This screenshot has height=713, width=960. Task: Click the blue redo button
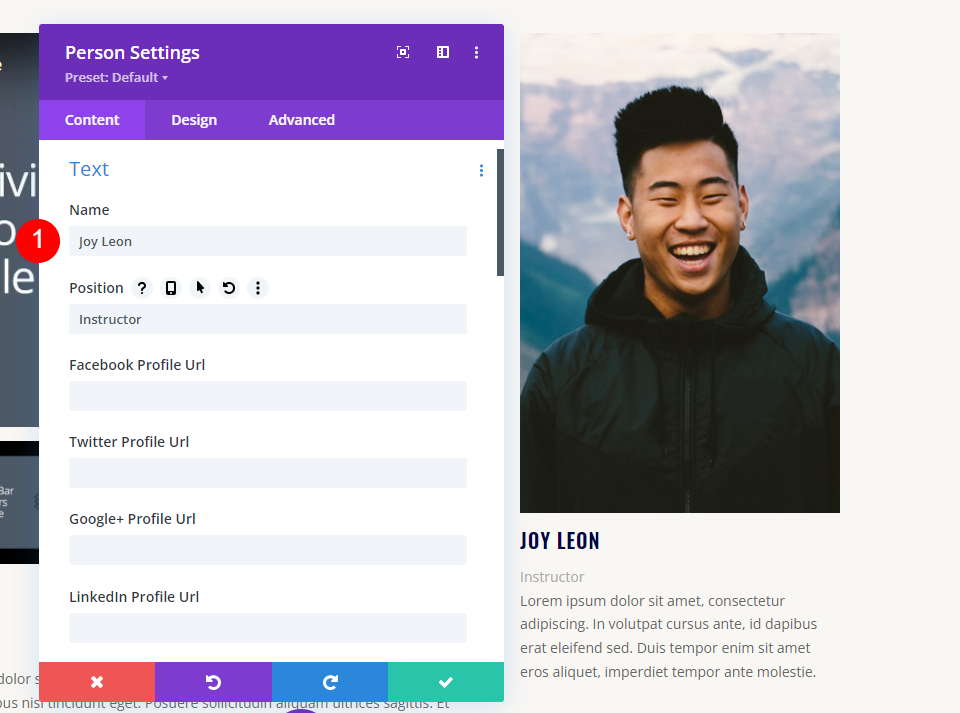329,682
